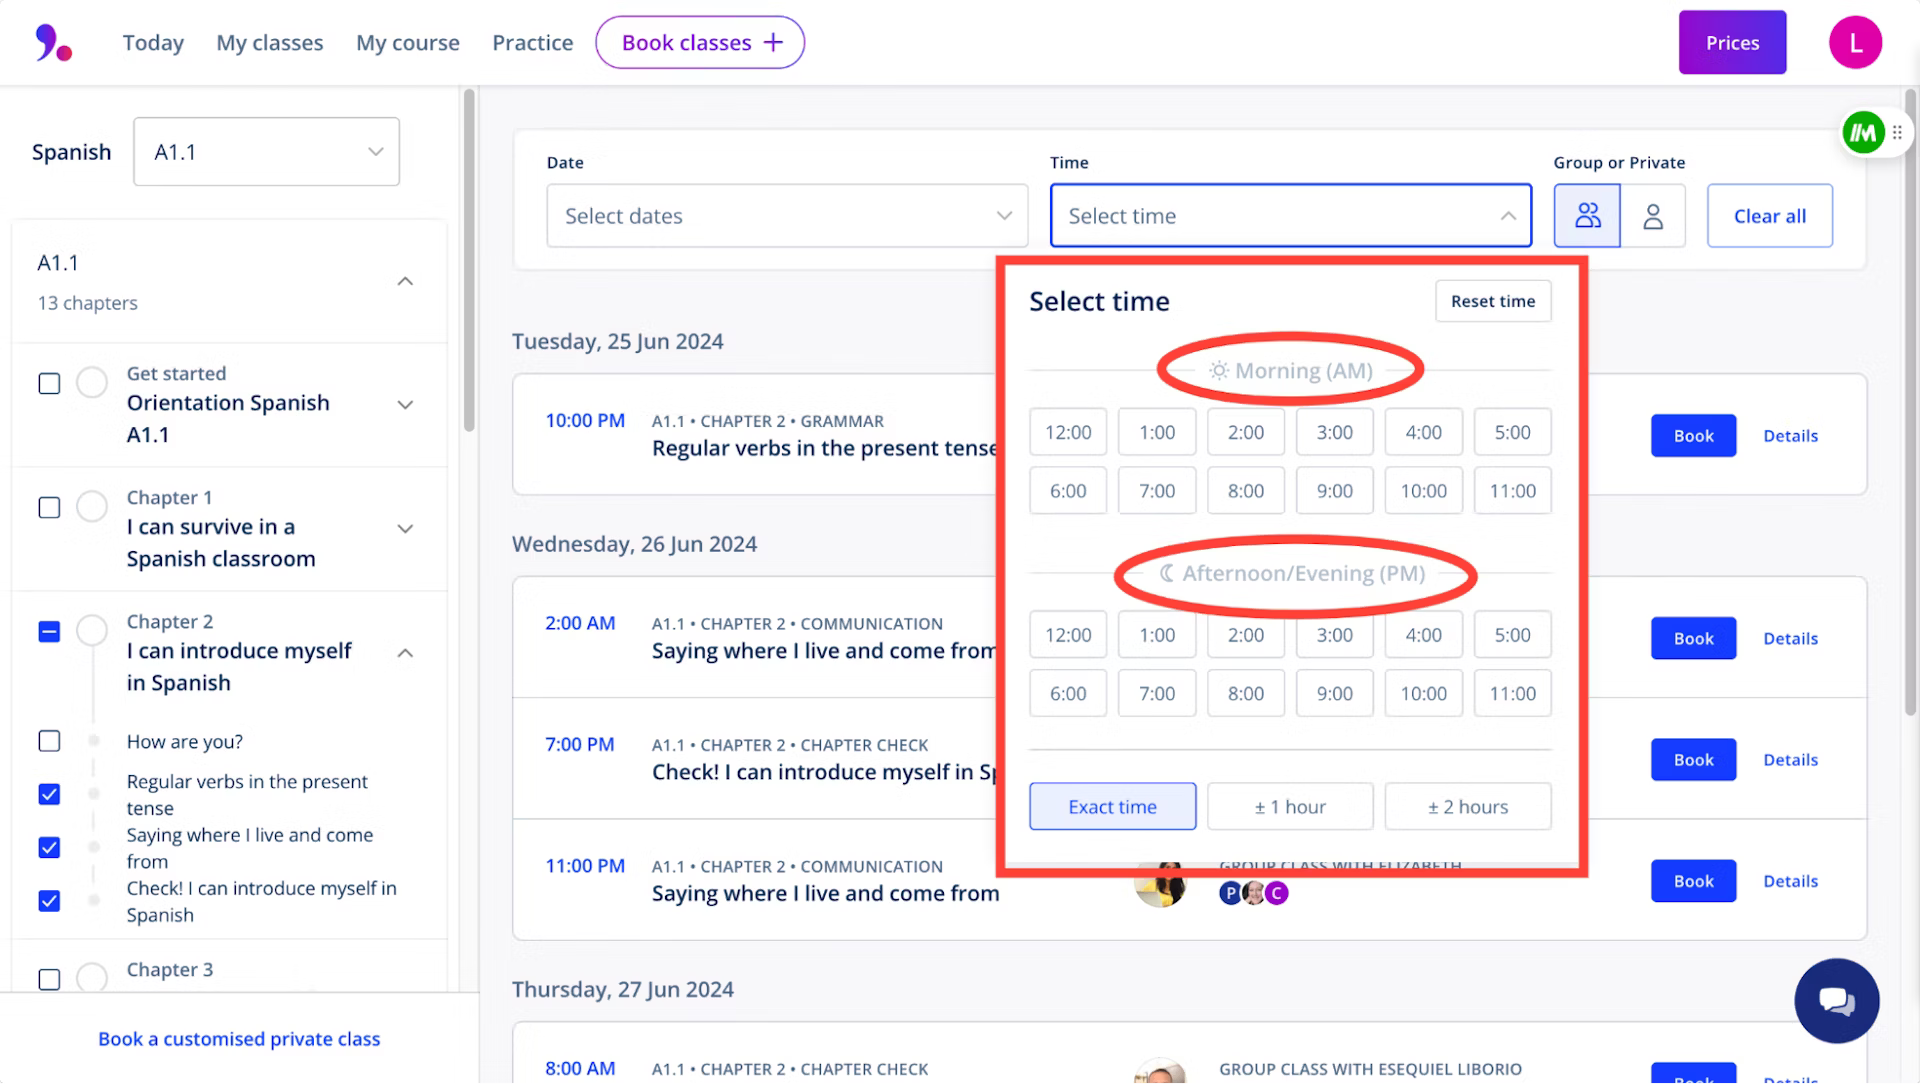Open the live chat bubble
This screenshot has width=1920, height=1084.
tap(1836, 1001)
